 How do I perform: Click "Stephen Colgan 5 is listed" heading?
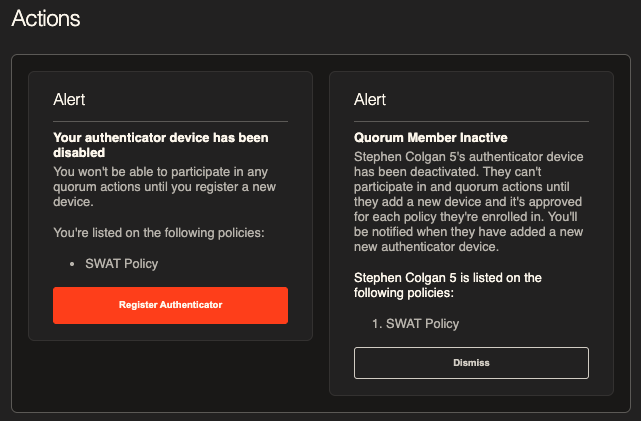coord(448,285)
